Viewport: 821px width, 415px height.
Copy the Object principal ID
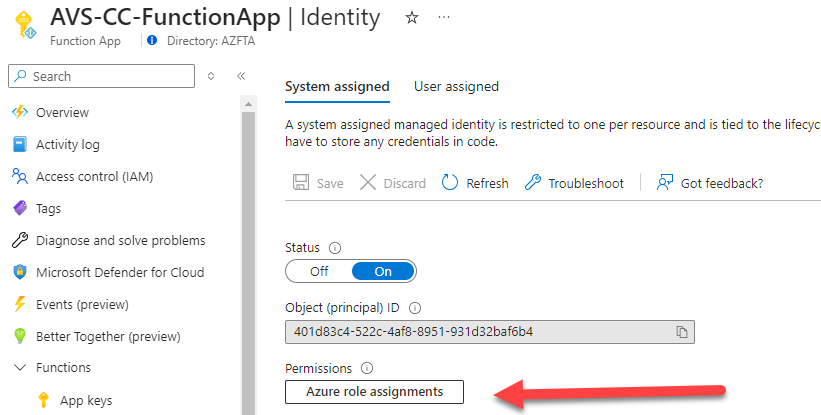pos(682,332)
